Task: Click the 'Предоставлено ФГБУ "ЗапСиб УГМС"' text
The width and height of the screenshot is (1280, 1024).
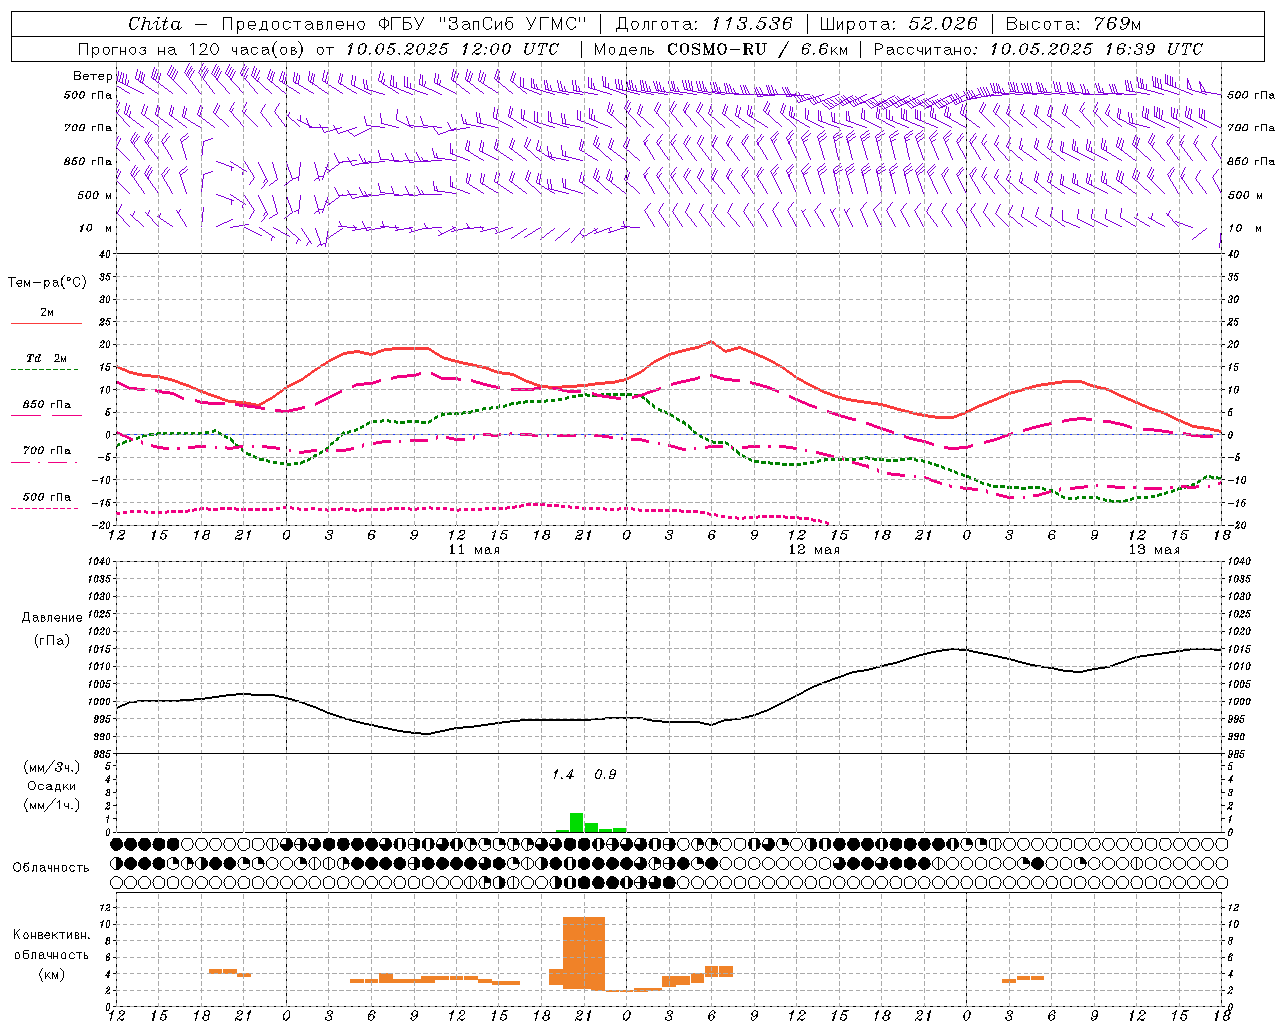Action: pos(403,24)
